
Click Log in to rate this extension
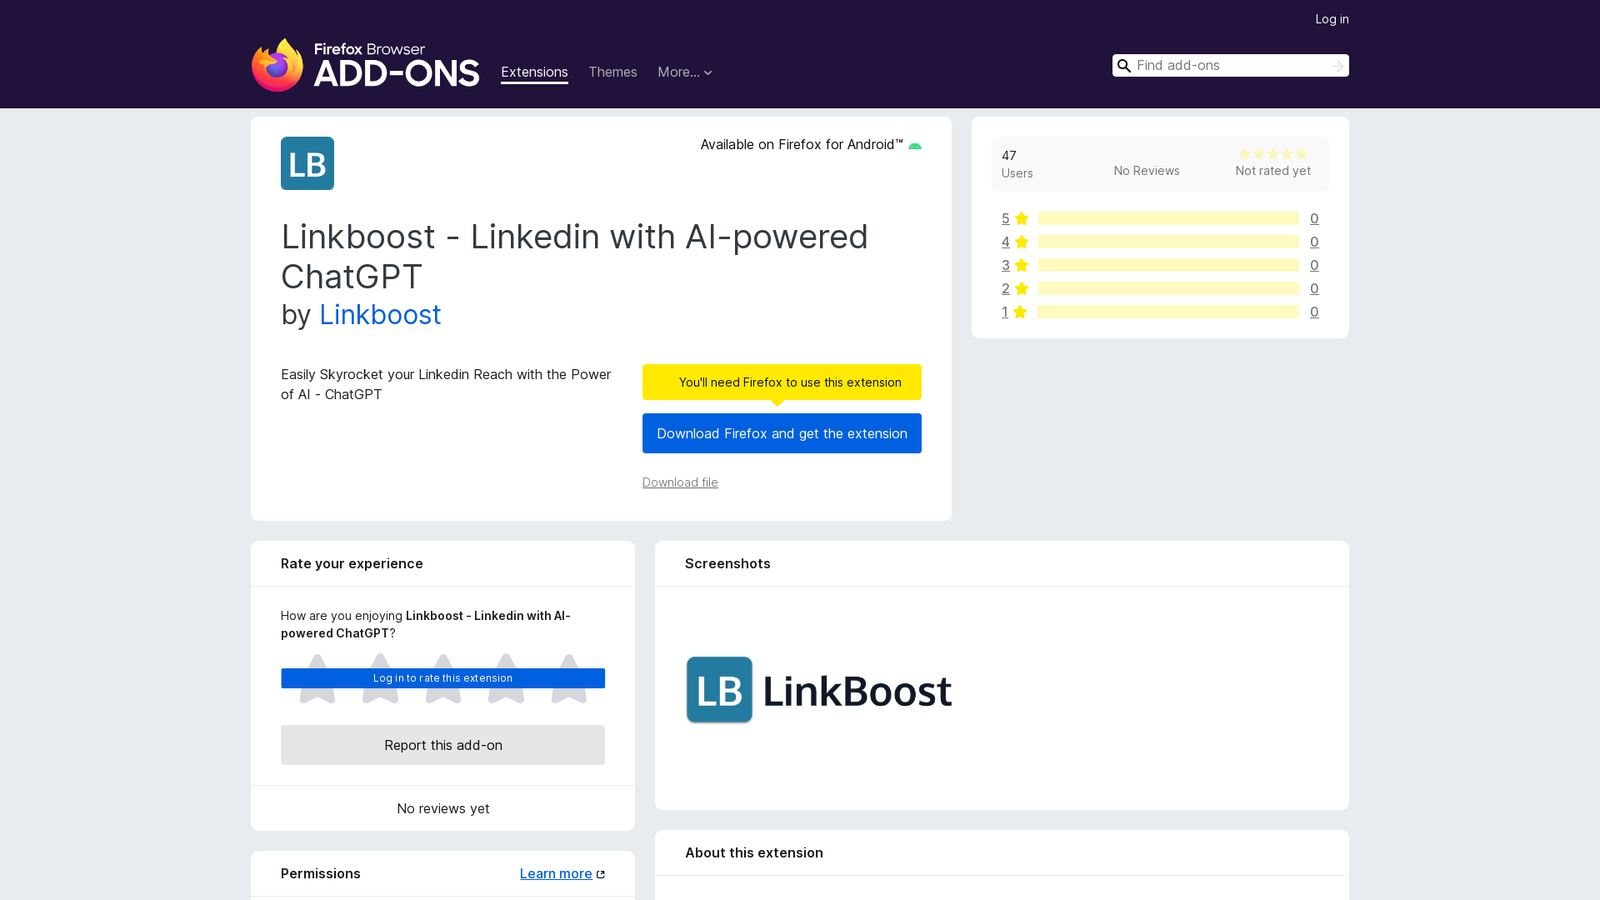pos(443,678)
